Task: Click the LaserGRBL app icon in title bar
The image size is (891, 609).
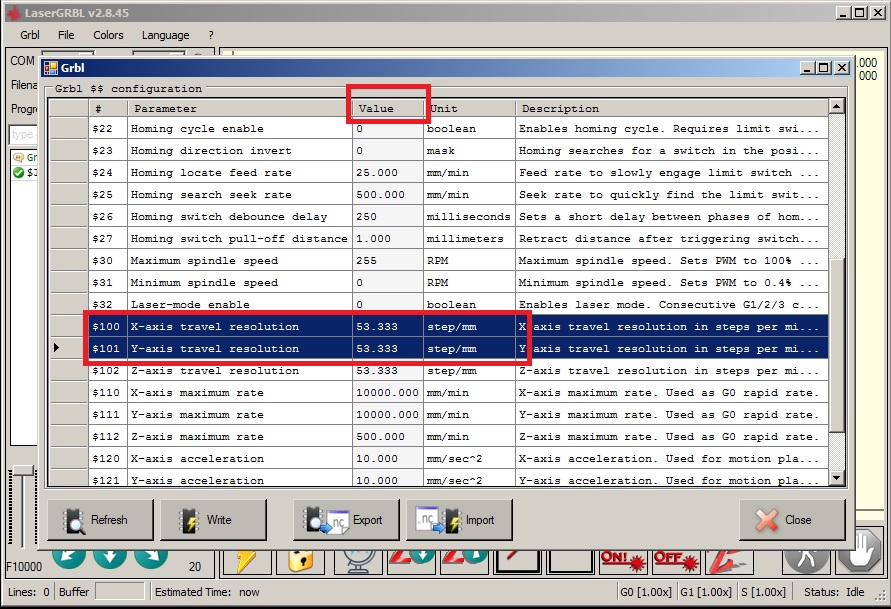Action: point(13,12)
